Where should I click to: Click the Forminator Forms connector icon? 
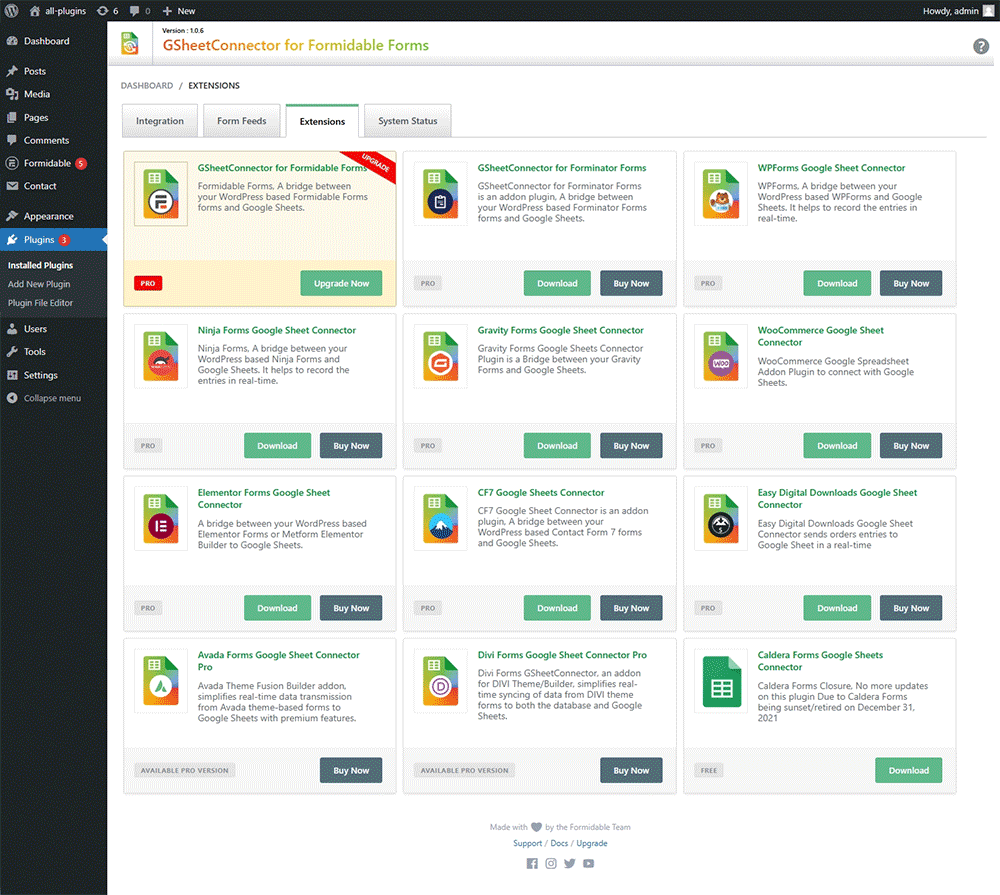pos(441,194)
